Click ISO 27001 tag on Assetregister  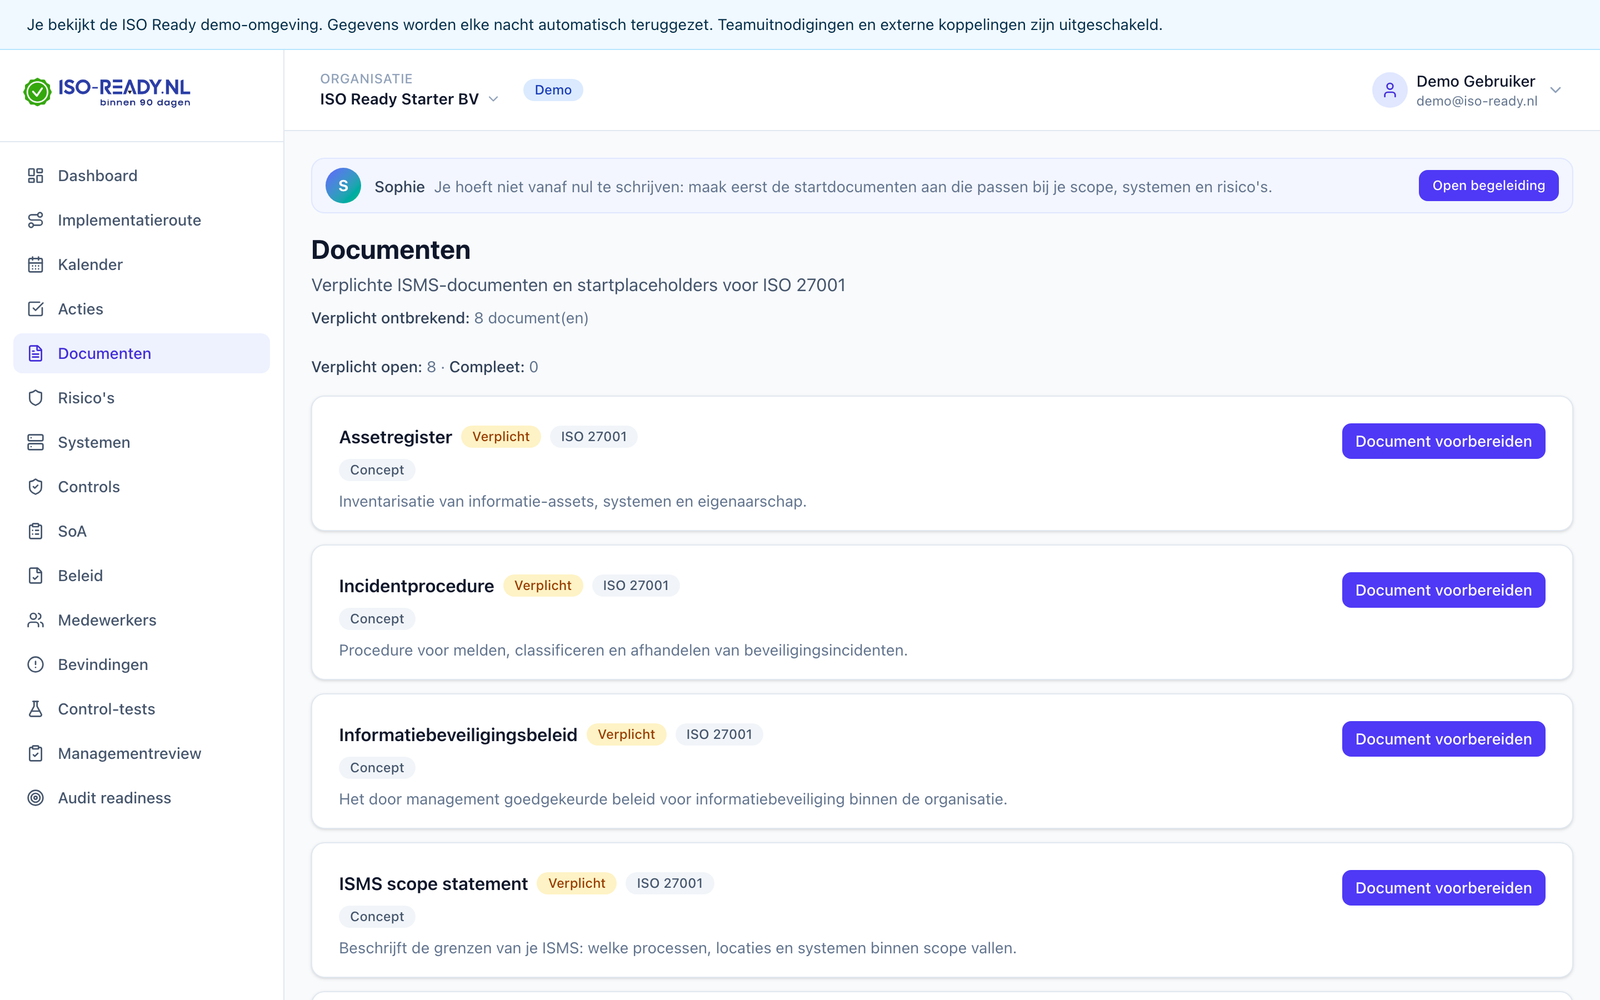594,437
